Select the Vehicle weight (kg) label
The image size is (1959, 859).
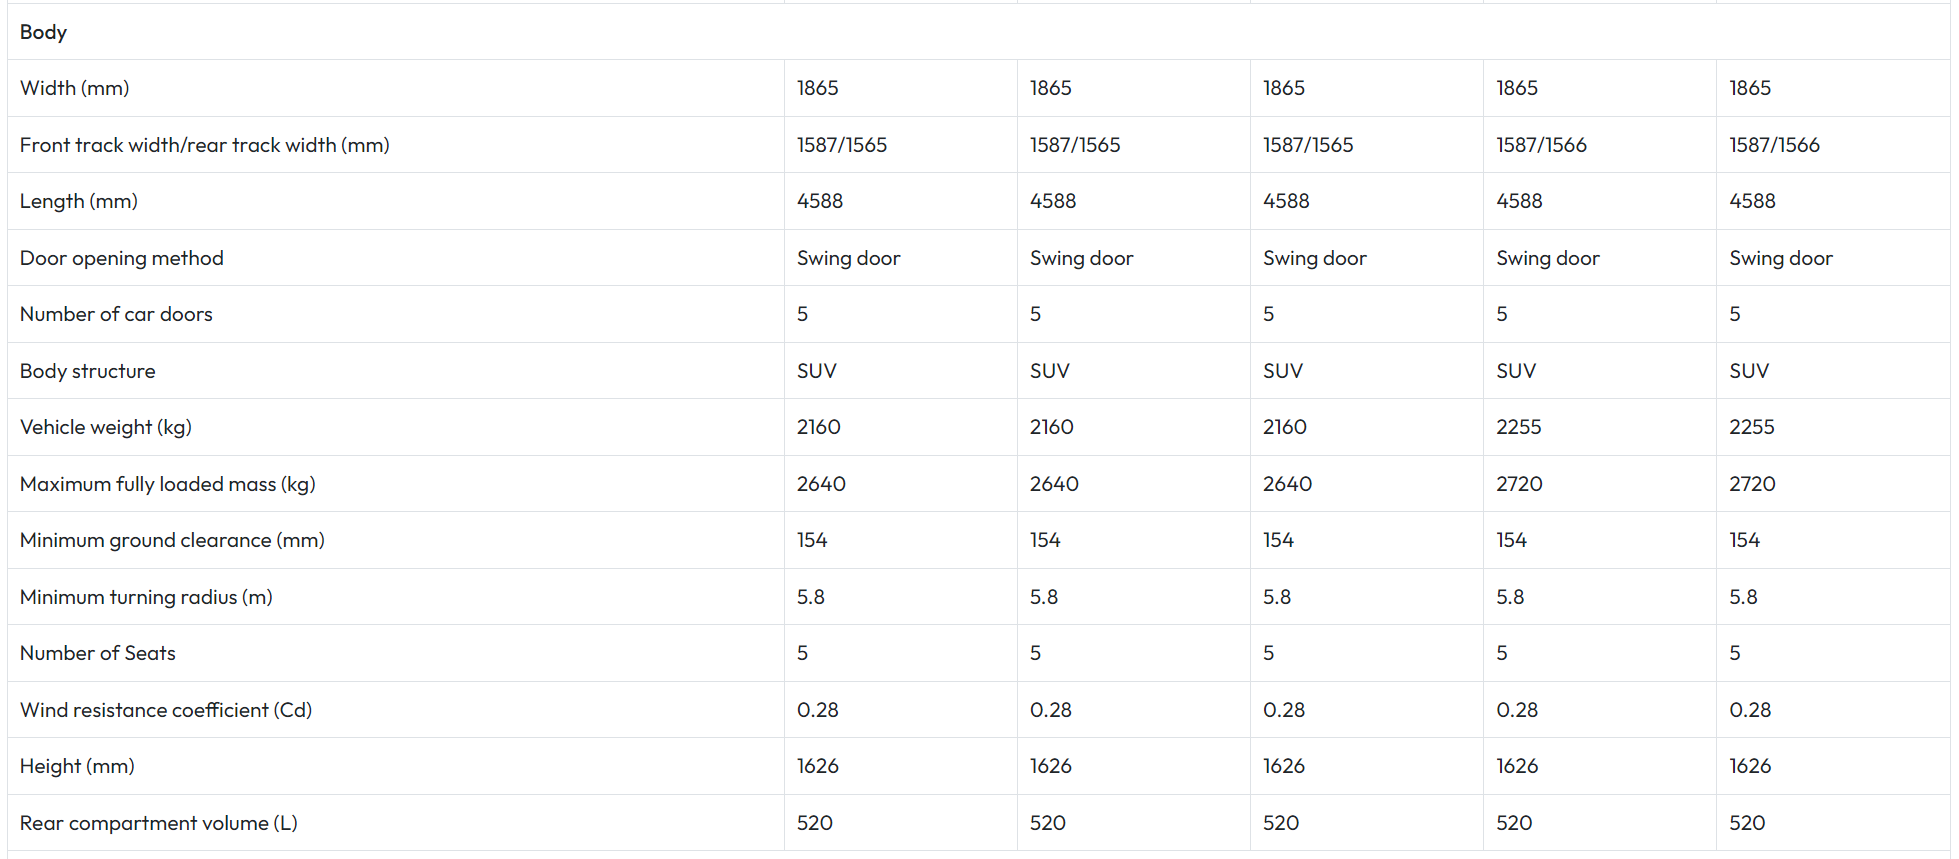pos(105,427)
